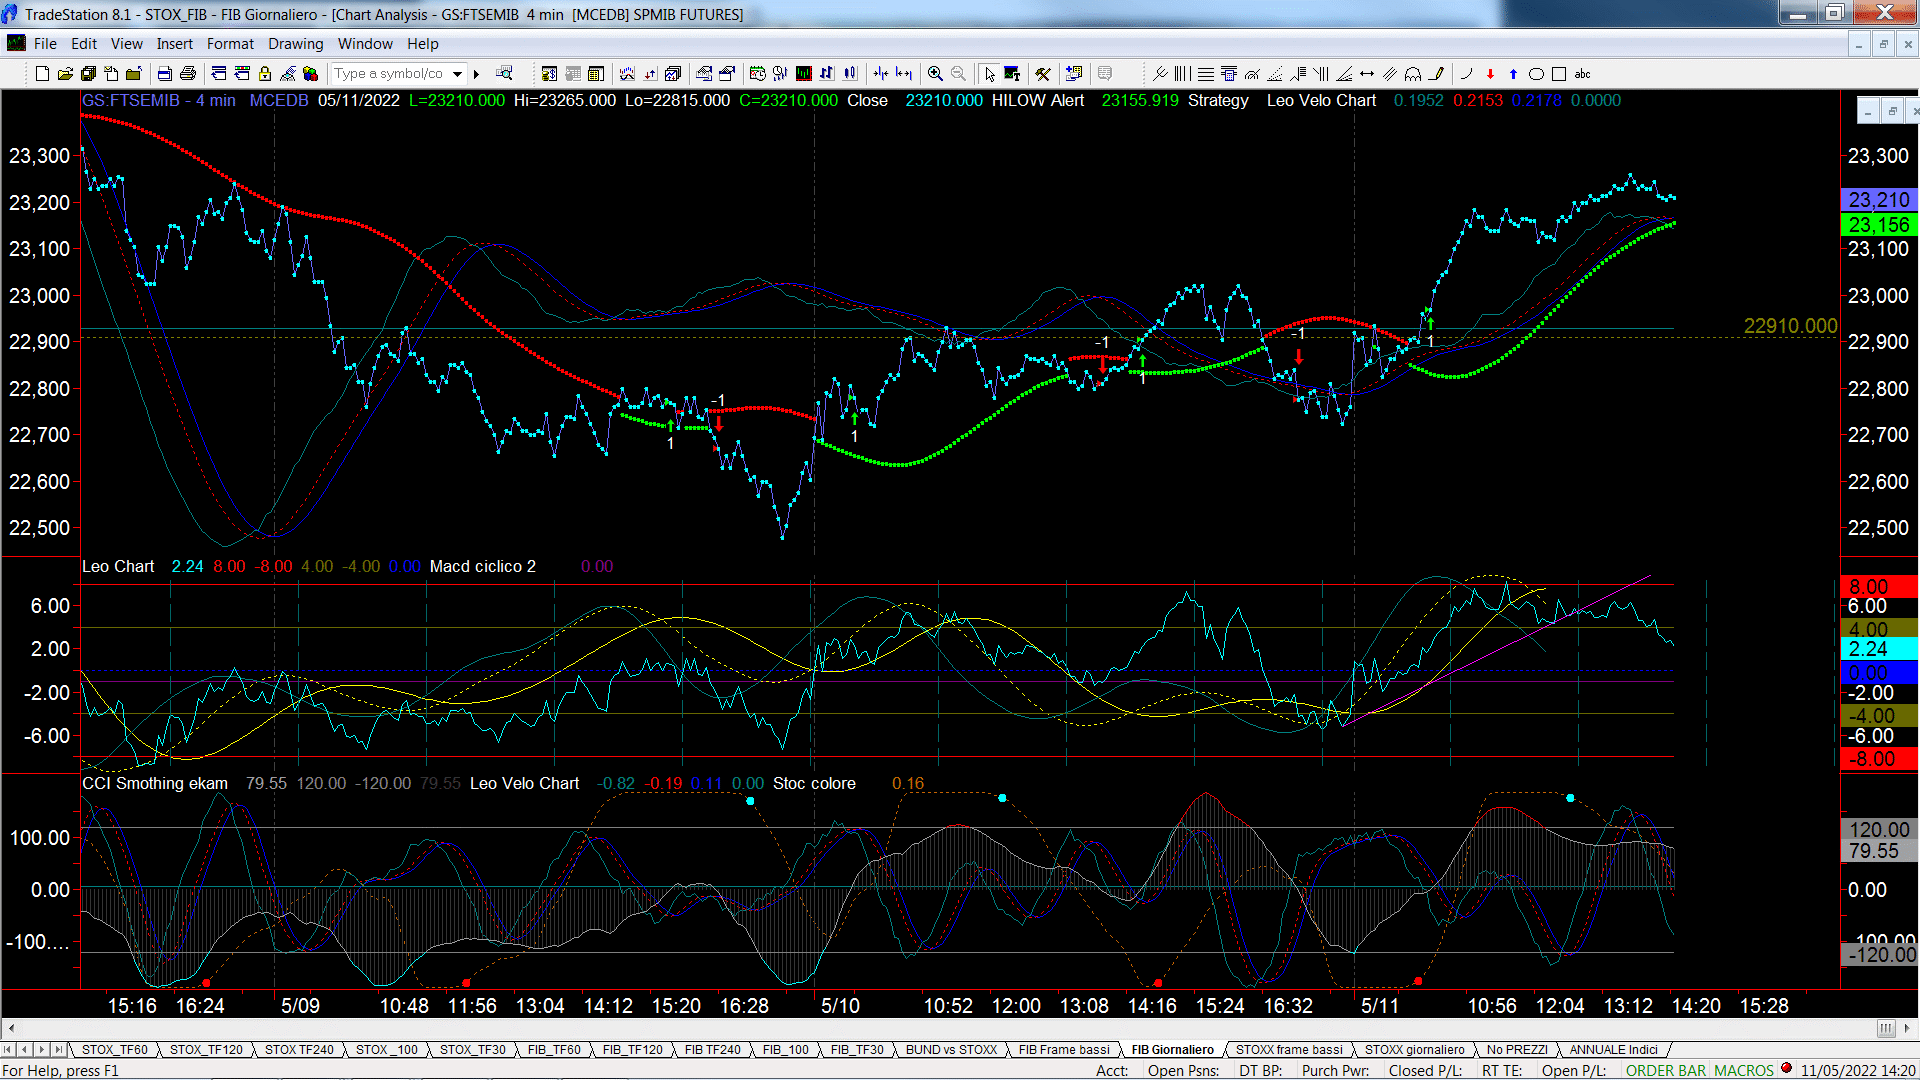Image resolution: width=1920 pixels, height=1080 pixels.
Task: Select the horizontal line drawing tool
Action: pyautogui.click(x=1206, y=74)
